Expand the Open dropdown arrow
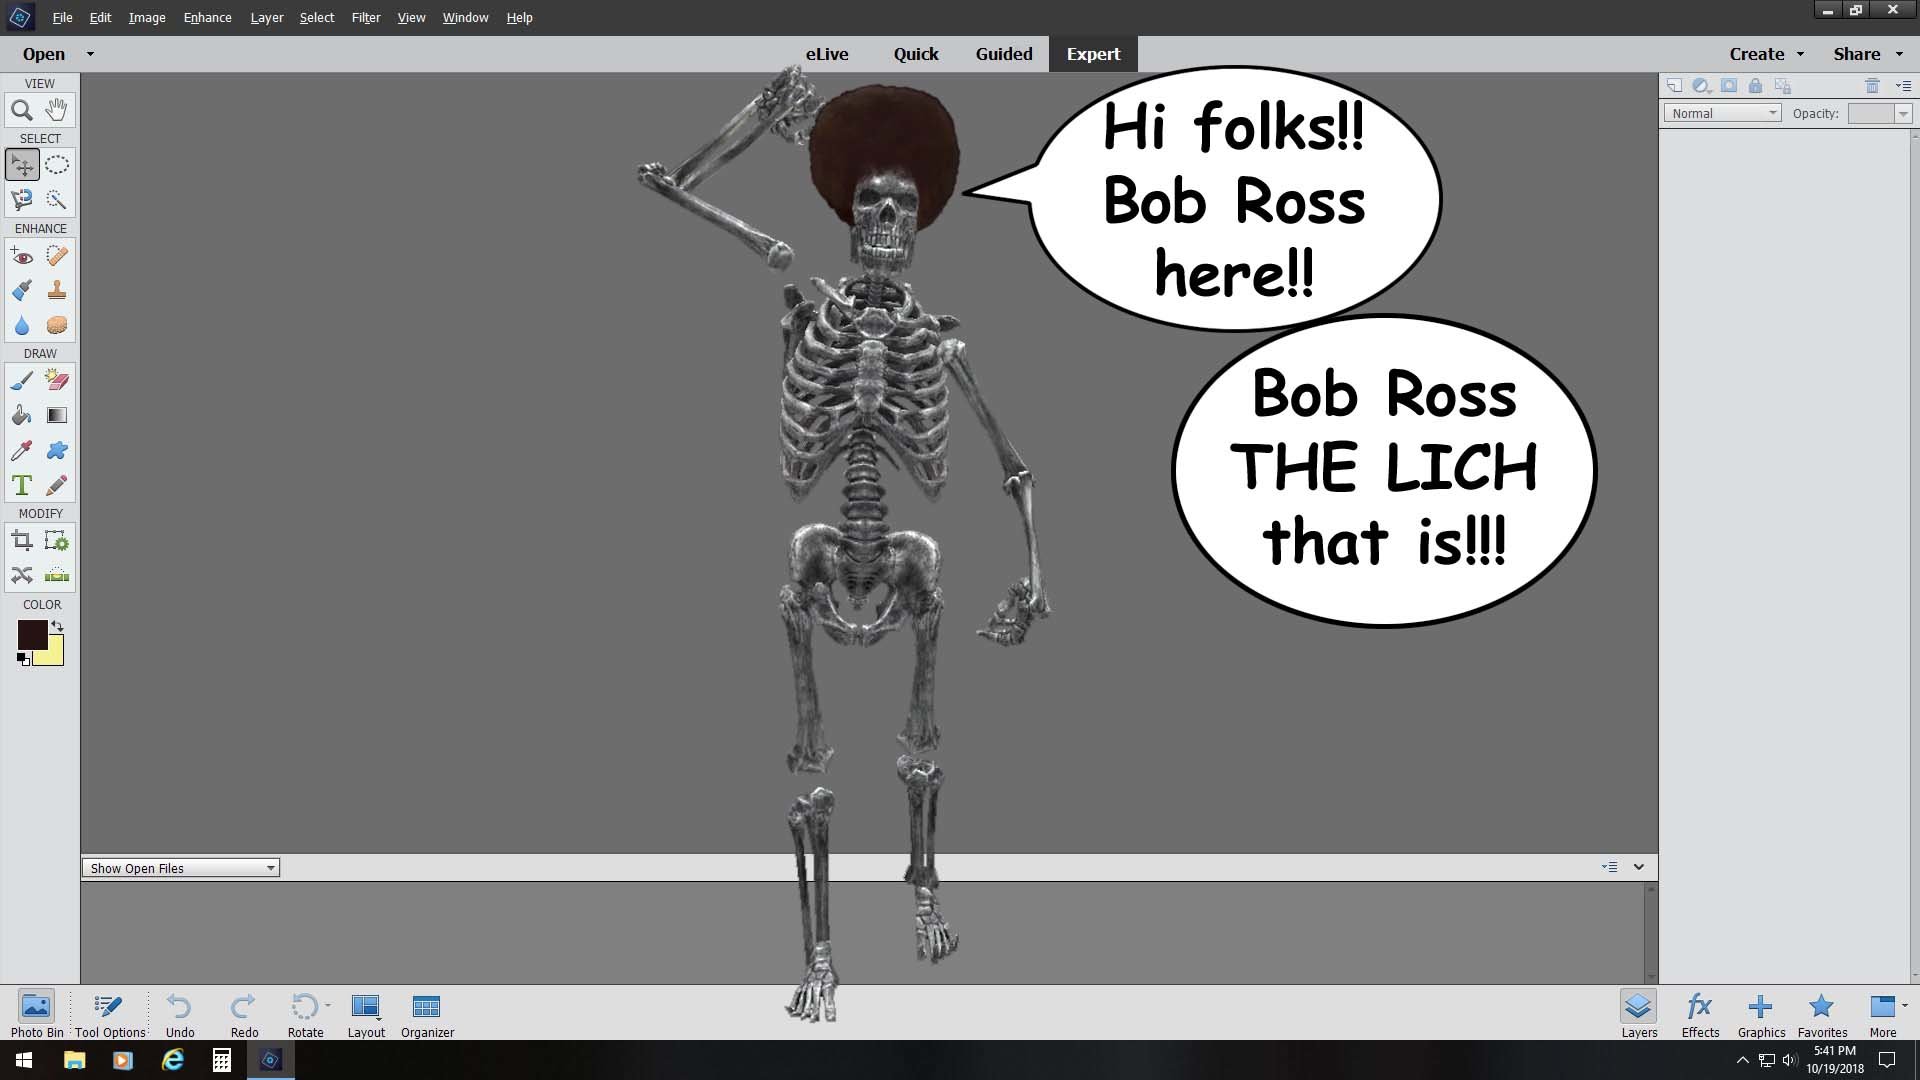Image resolution: width=1920 pixels, height=1080 pixels. (x=90, y=54)
